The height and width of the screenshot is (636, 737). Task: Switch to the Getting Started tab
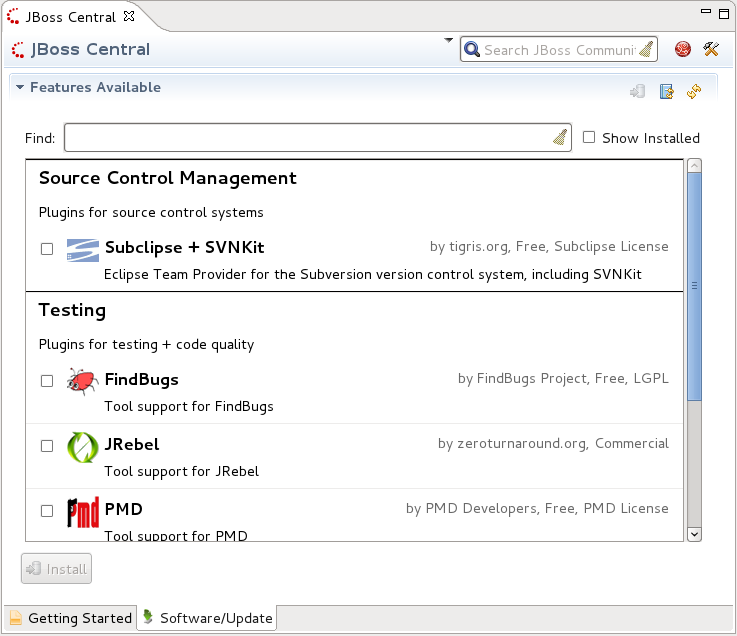(x=71, y=618)
